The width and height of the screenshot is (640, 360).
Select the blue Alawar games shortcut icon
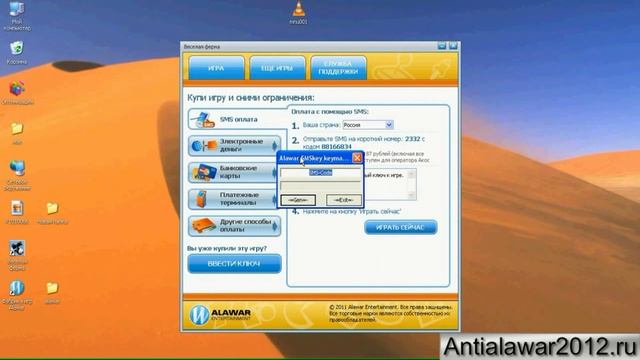pyautogui.click(x=17, y=288)
